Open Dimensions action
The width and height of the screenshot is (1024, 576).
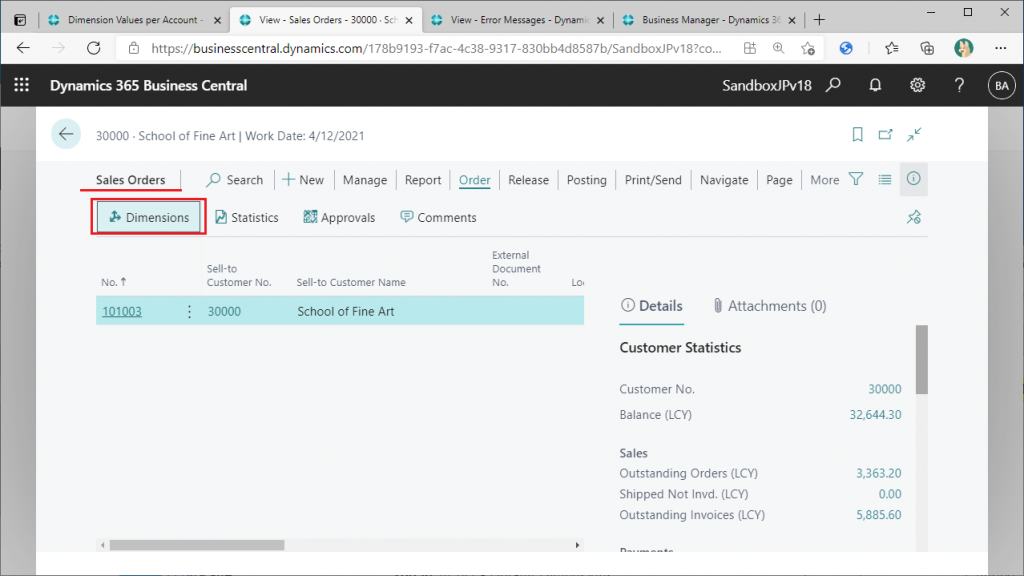click(x=149, y=217)
